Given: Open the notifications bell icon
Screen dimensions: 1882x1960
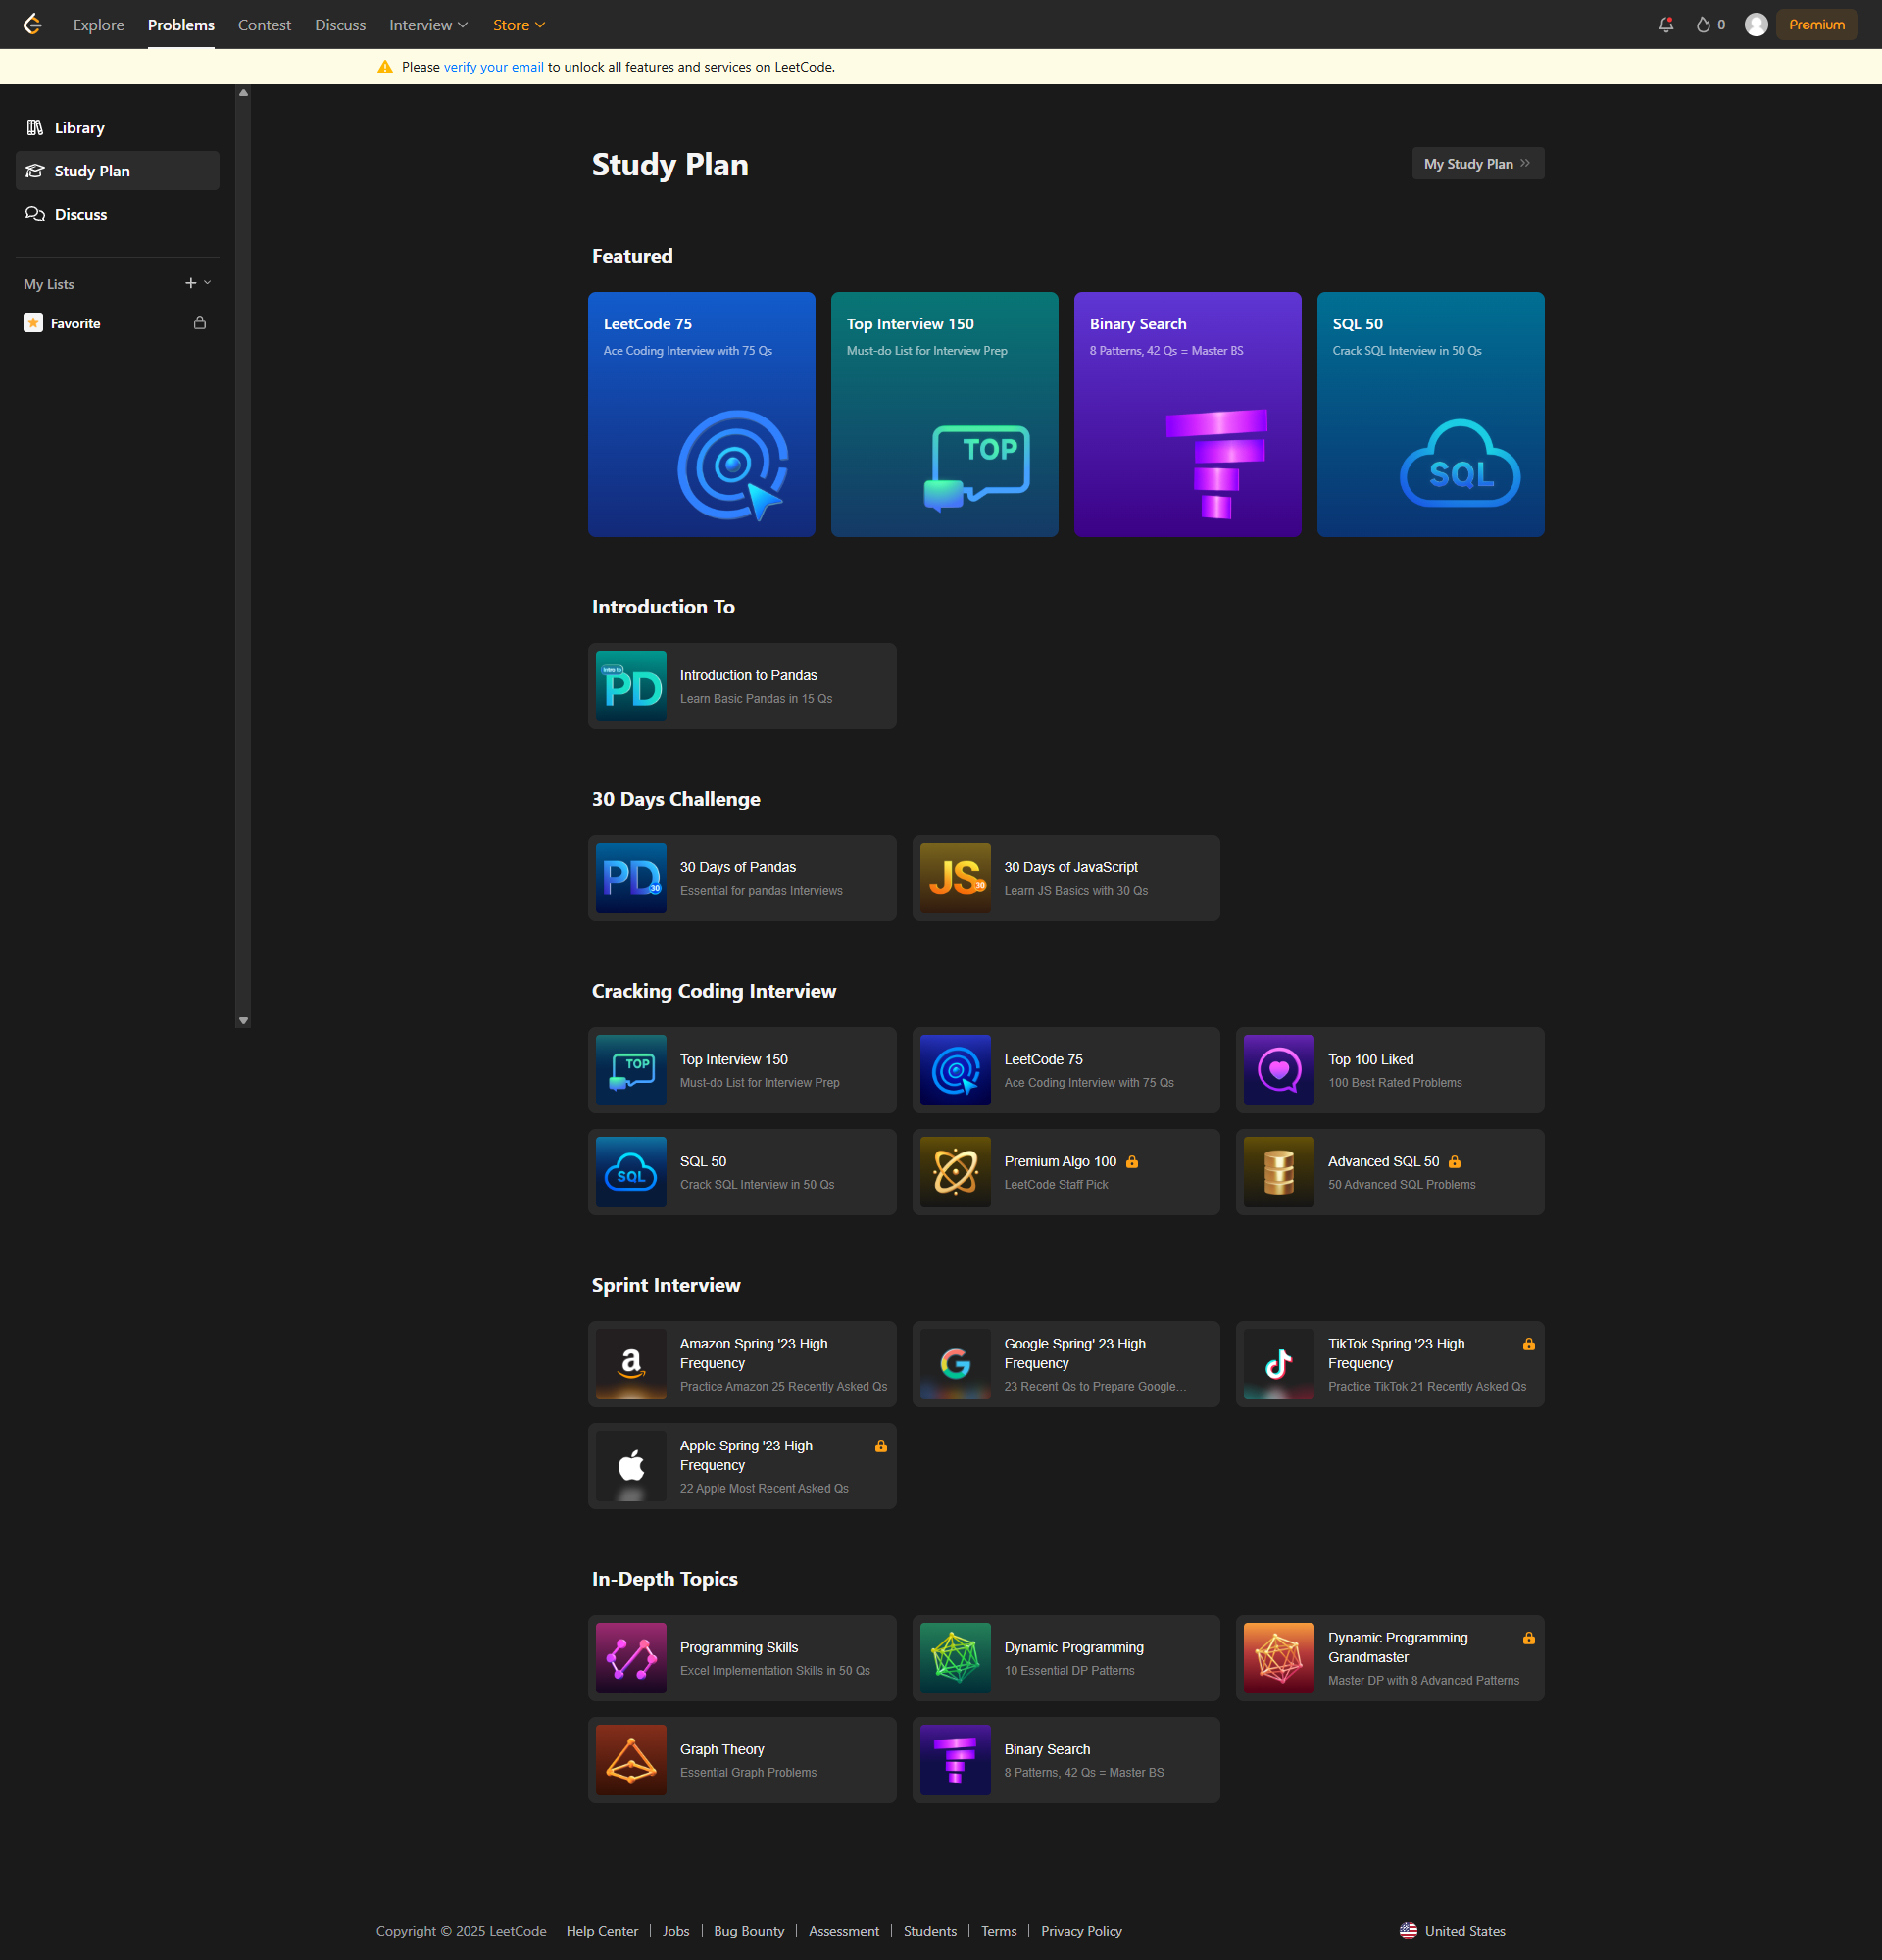Looking at the screenshot, I should coord(1666,25).
